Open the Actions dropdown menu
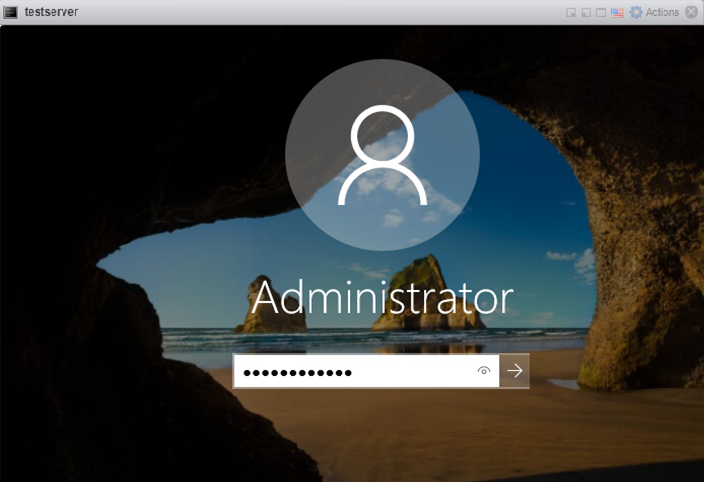The image size is (704, 482). (x=662, y=12)
